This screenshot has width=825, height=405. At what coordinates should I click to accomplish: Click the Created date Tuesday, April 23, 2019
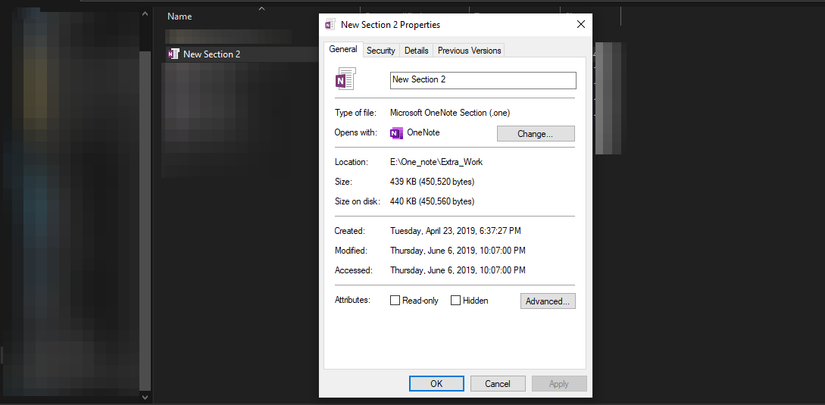coord(456,231)
